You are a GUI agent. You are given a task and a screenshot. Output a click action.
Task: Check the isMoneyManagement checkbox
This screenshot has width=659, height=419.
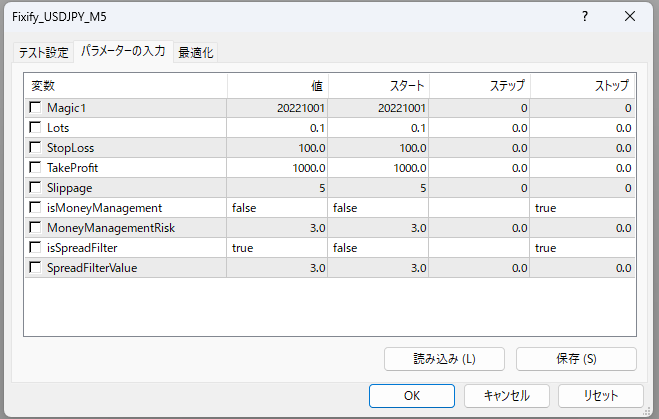36,208
